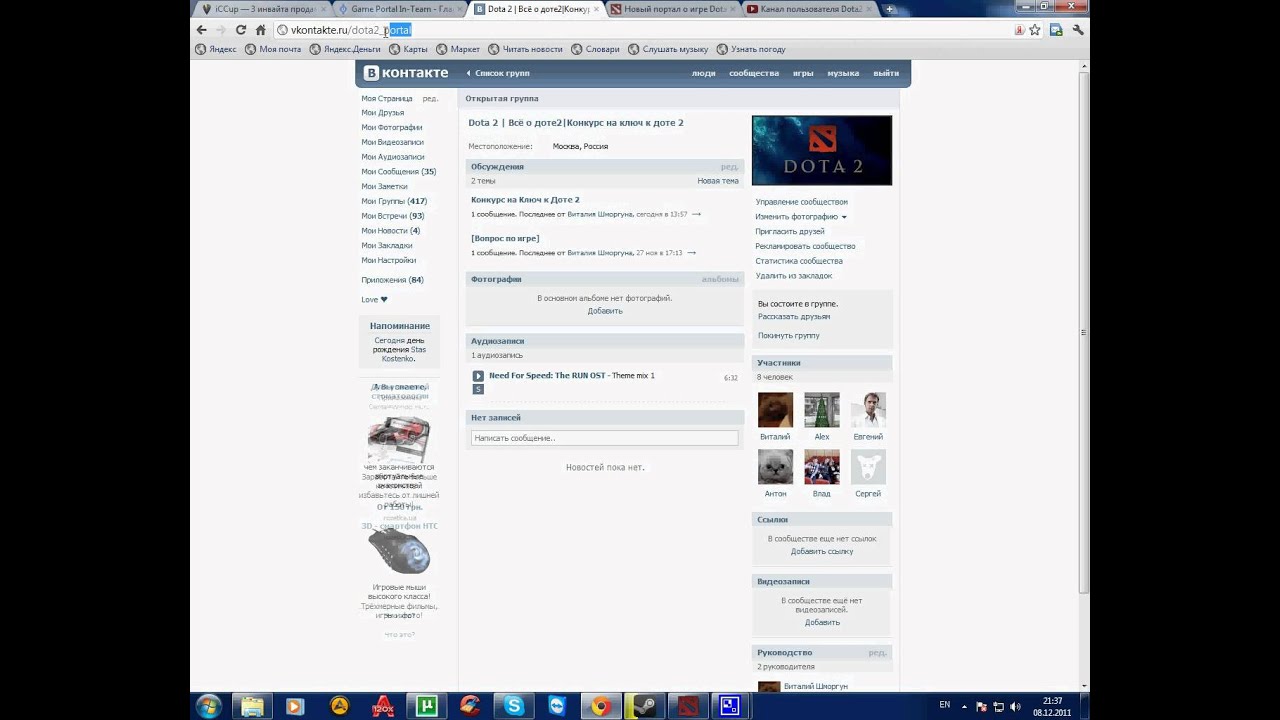
Task: Go to the browser Home page icon
Action: point(260,30)
